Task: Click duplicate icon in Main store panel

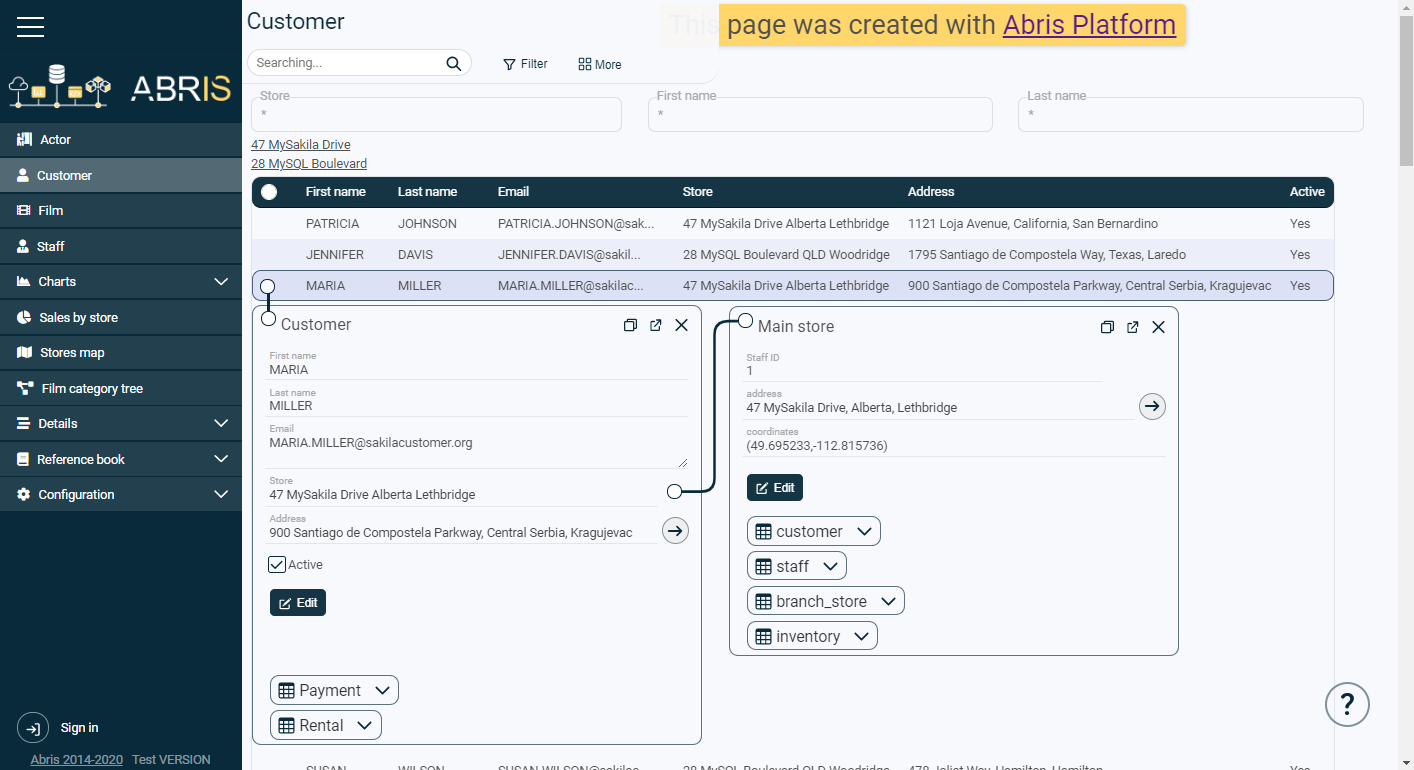Action: (x=1107, y=327)
